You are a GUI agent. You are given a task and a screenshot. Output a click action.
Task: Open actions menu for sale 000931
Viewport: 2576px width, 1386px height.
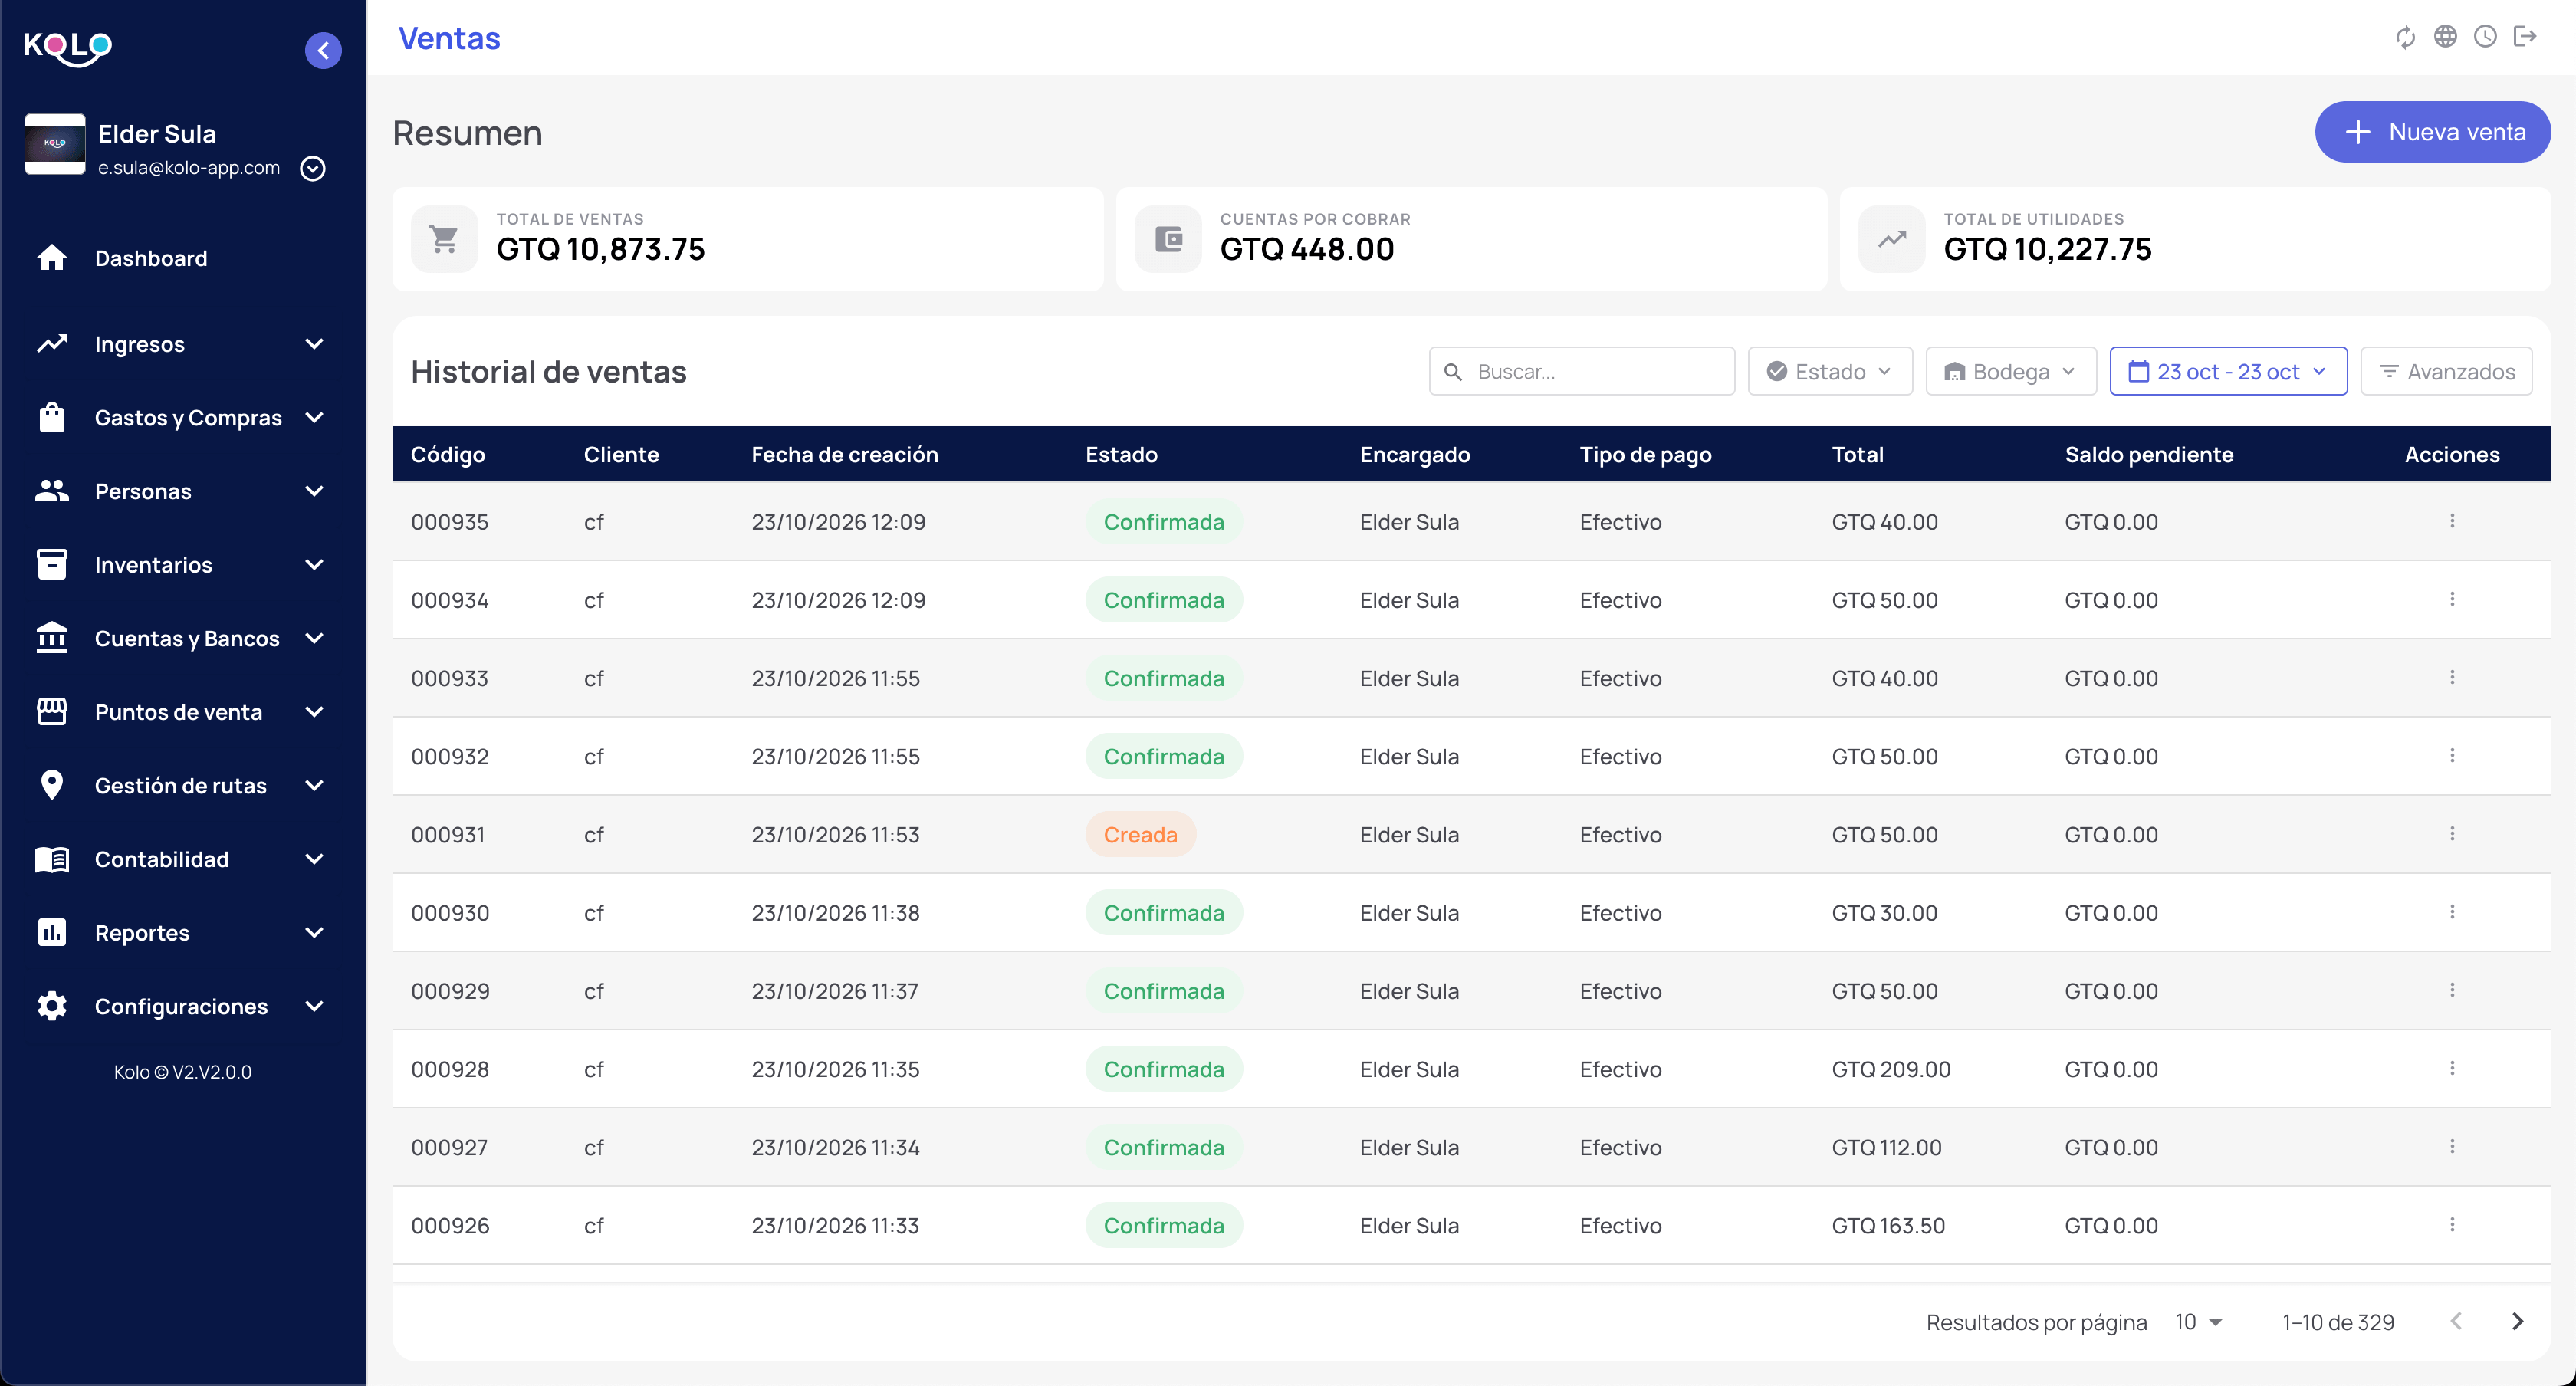click(2452, 834)
